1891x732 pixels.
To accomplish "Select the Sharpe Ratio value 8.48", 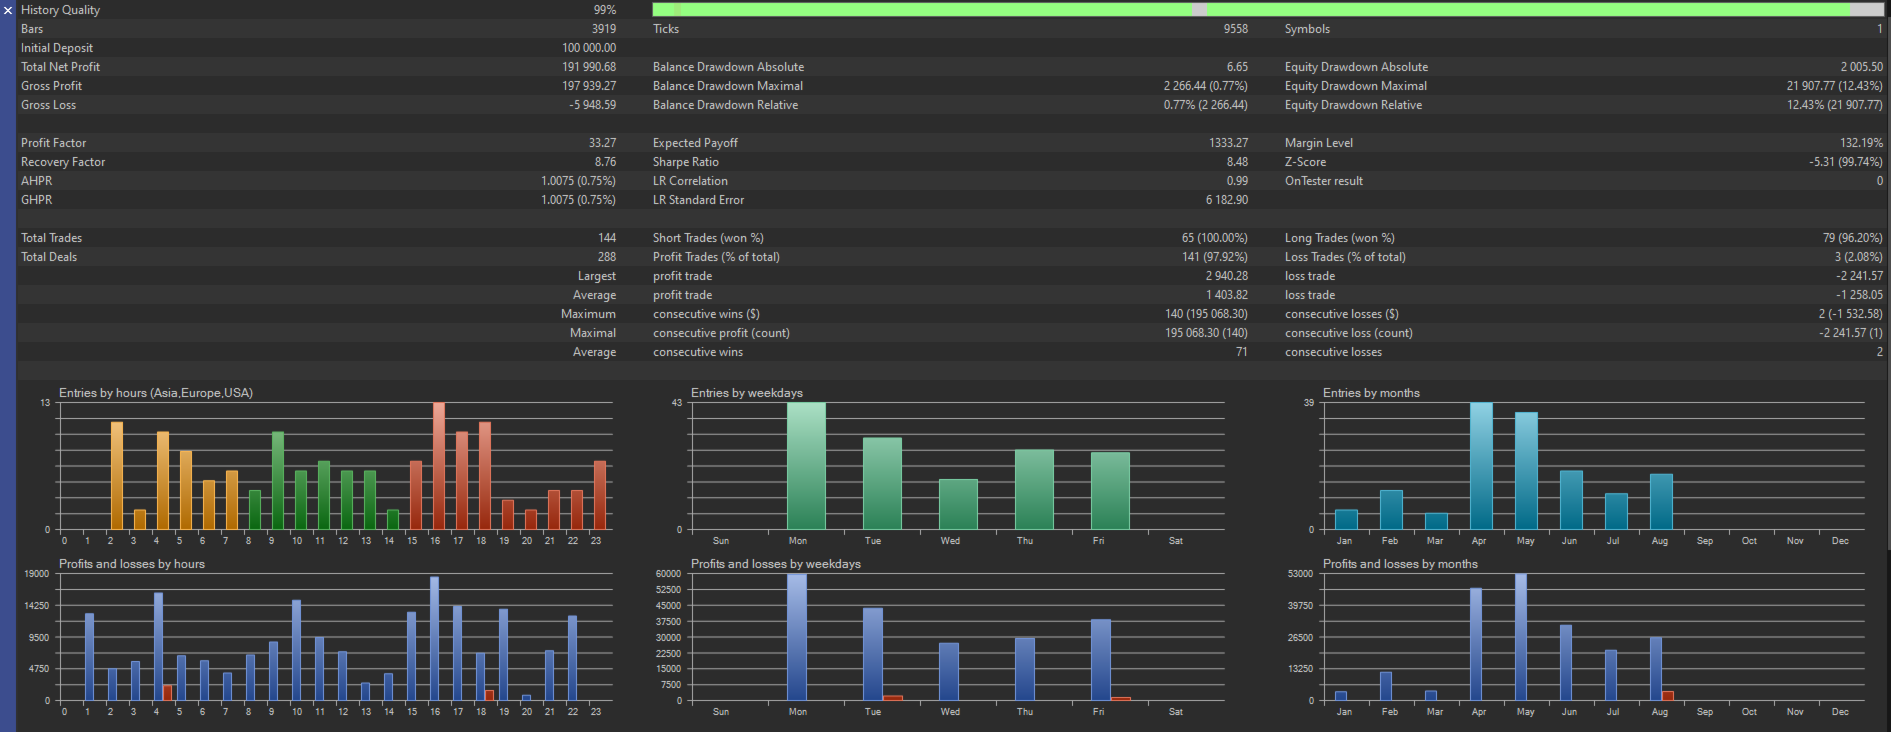I will pyautogui.click(x=1237, y=162).
